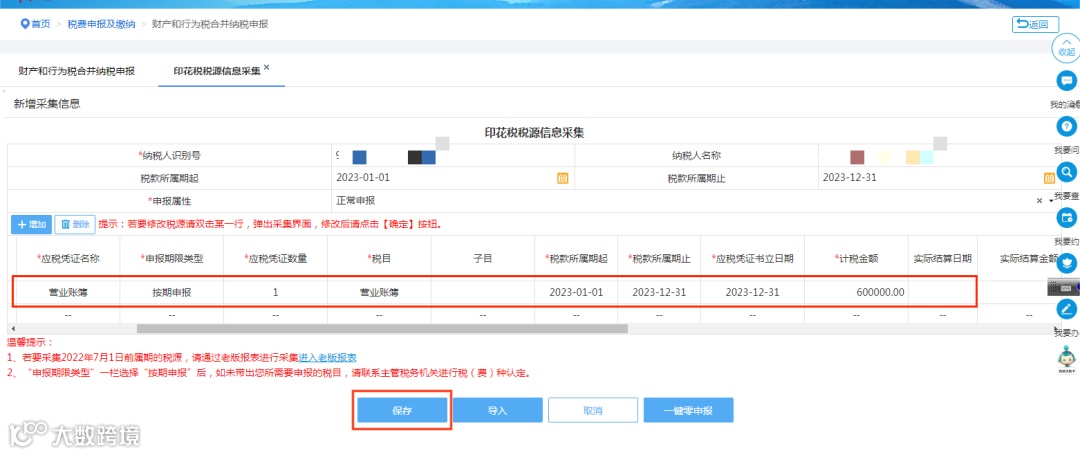This screenshot has height=455, width=1080.
Task: Click the 计税金额 column header
Action: click(856, 259)
